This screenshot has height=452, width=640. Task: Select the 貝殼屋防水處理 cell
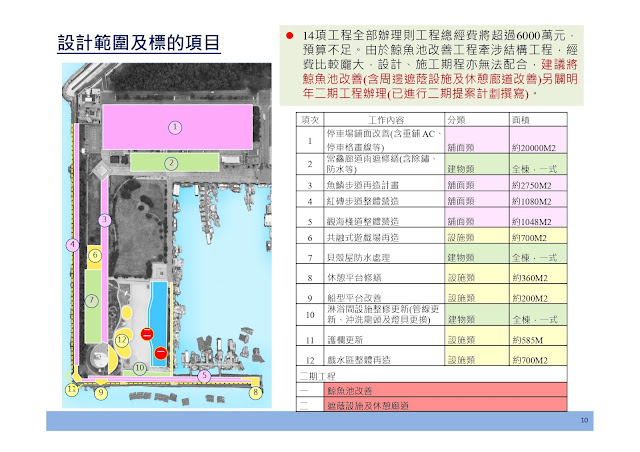pos(384,254)
